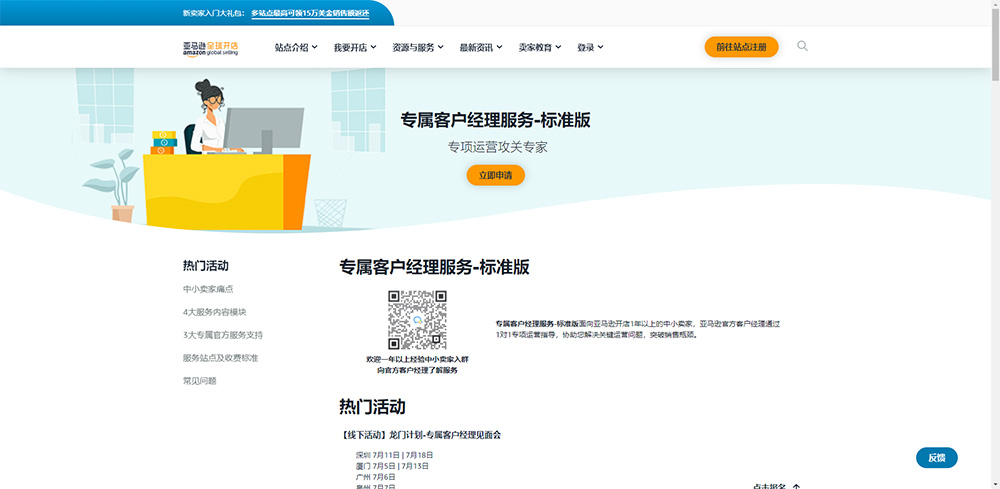Expand the 登录 dropdown
Viewport: 1000px width, 489px height.
pyautogui.click(x=590, y=47)
